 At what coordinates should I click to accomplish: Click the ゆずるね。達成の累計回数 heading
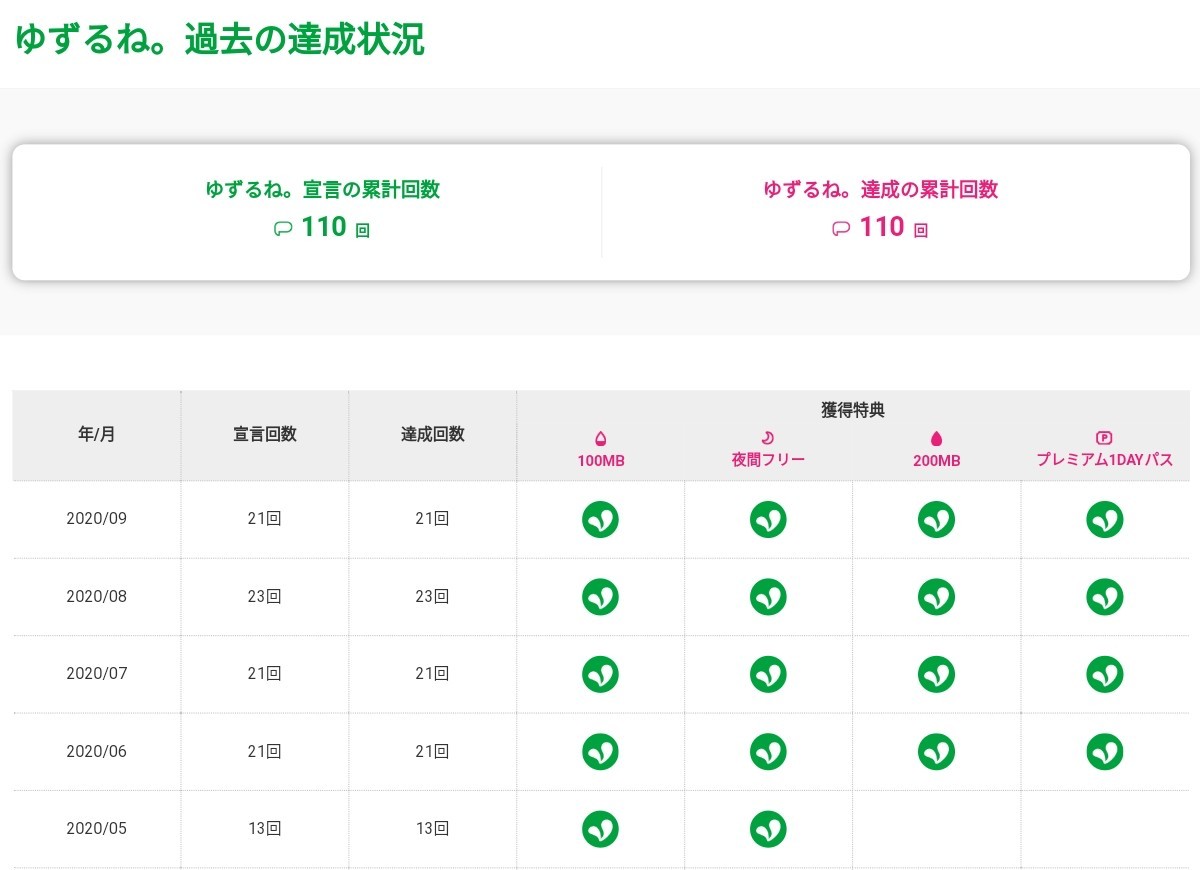pyautogui.click(x=880, y=190)
